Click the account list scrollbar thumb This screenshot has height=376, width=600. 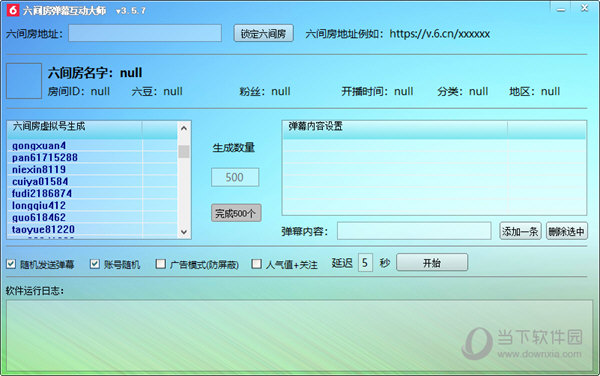coord(184,151)
